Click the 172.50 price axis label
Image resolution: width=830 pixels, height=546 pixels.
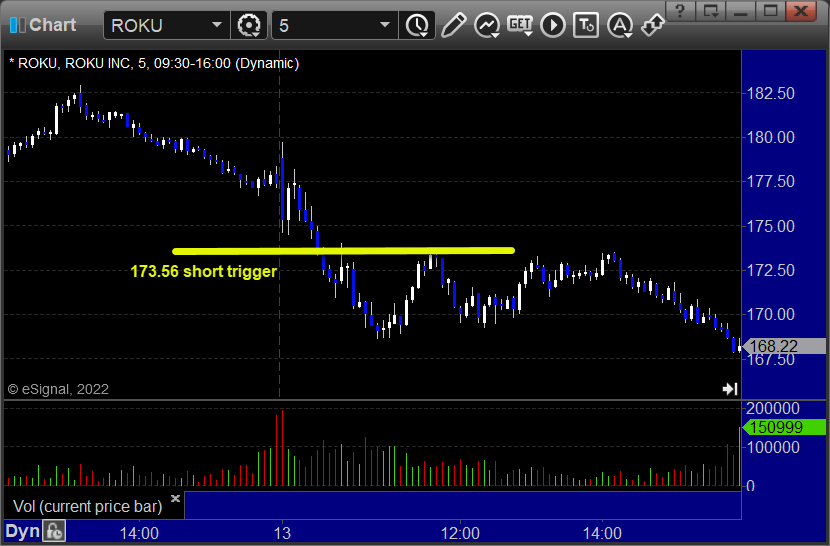point(771,270)
